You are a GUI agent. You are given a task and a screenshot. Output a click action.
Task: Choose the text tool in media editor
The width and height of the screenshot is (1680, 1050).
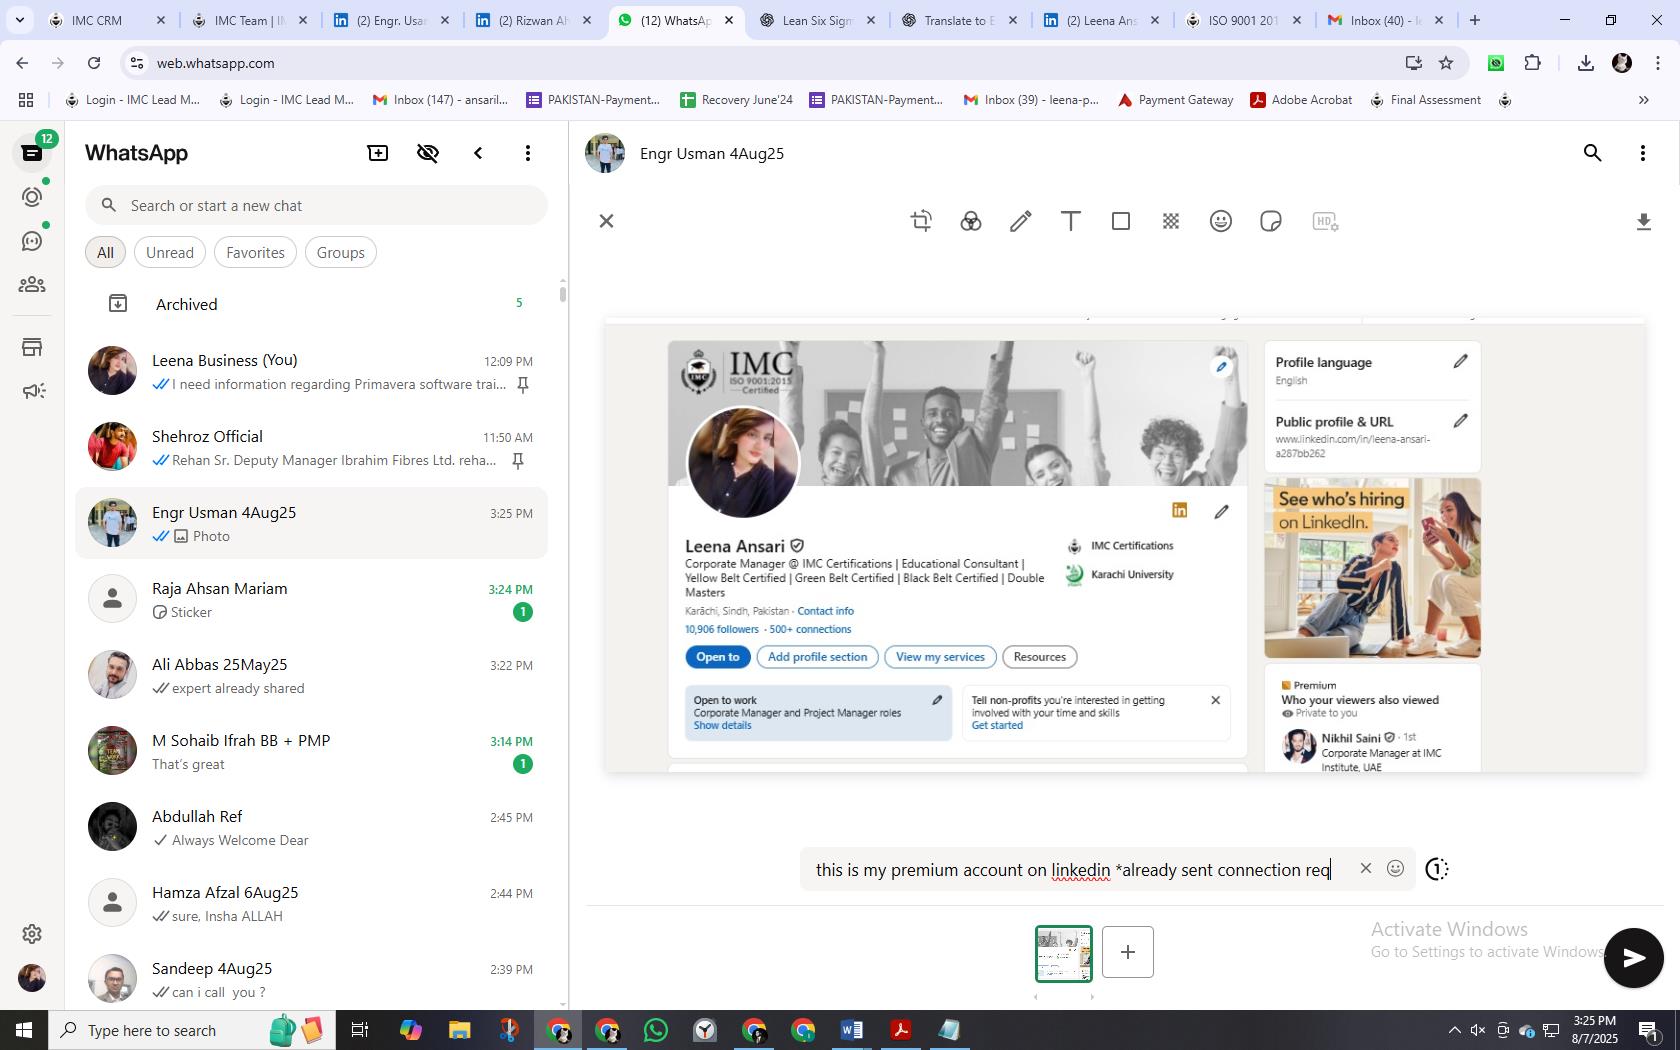(1071, 221)
